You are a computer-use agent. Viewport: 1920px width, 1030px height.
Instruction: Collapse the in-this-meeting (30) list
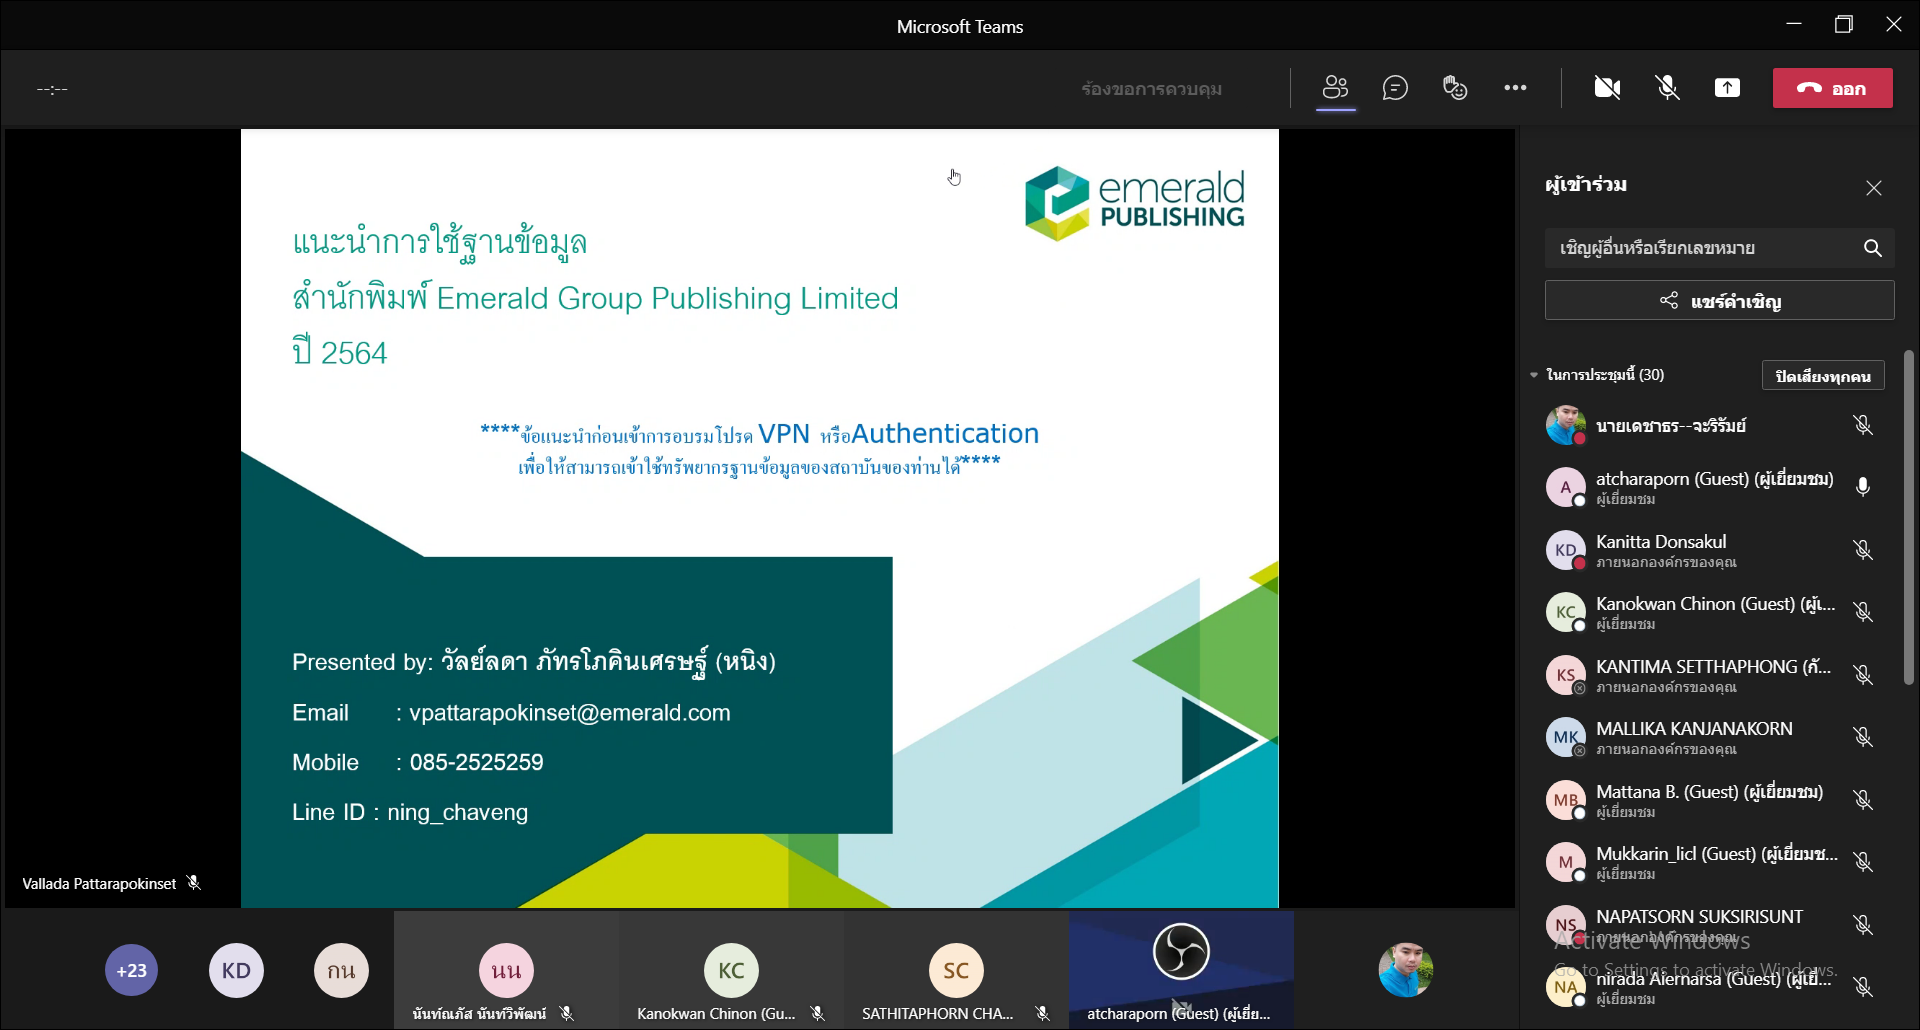1534,375
